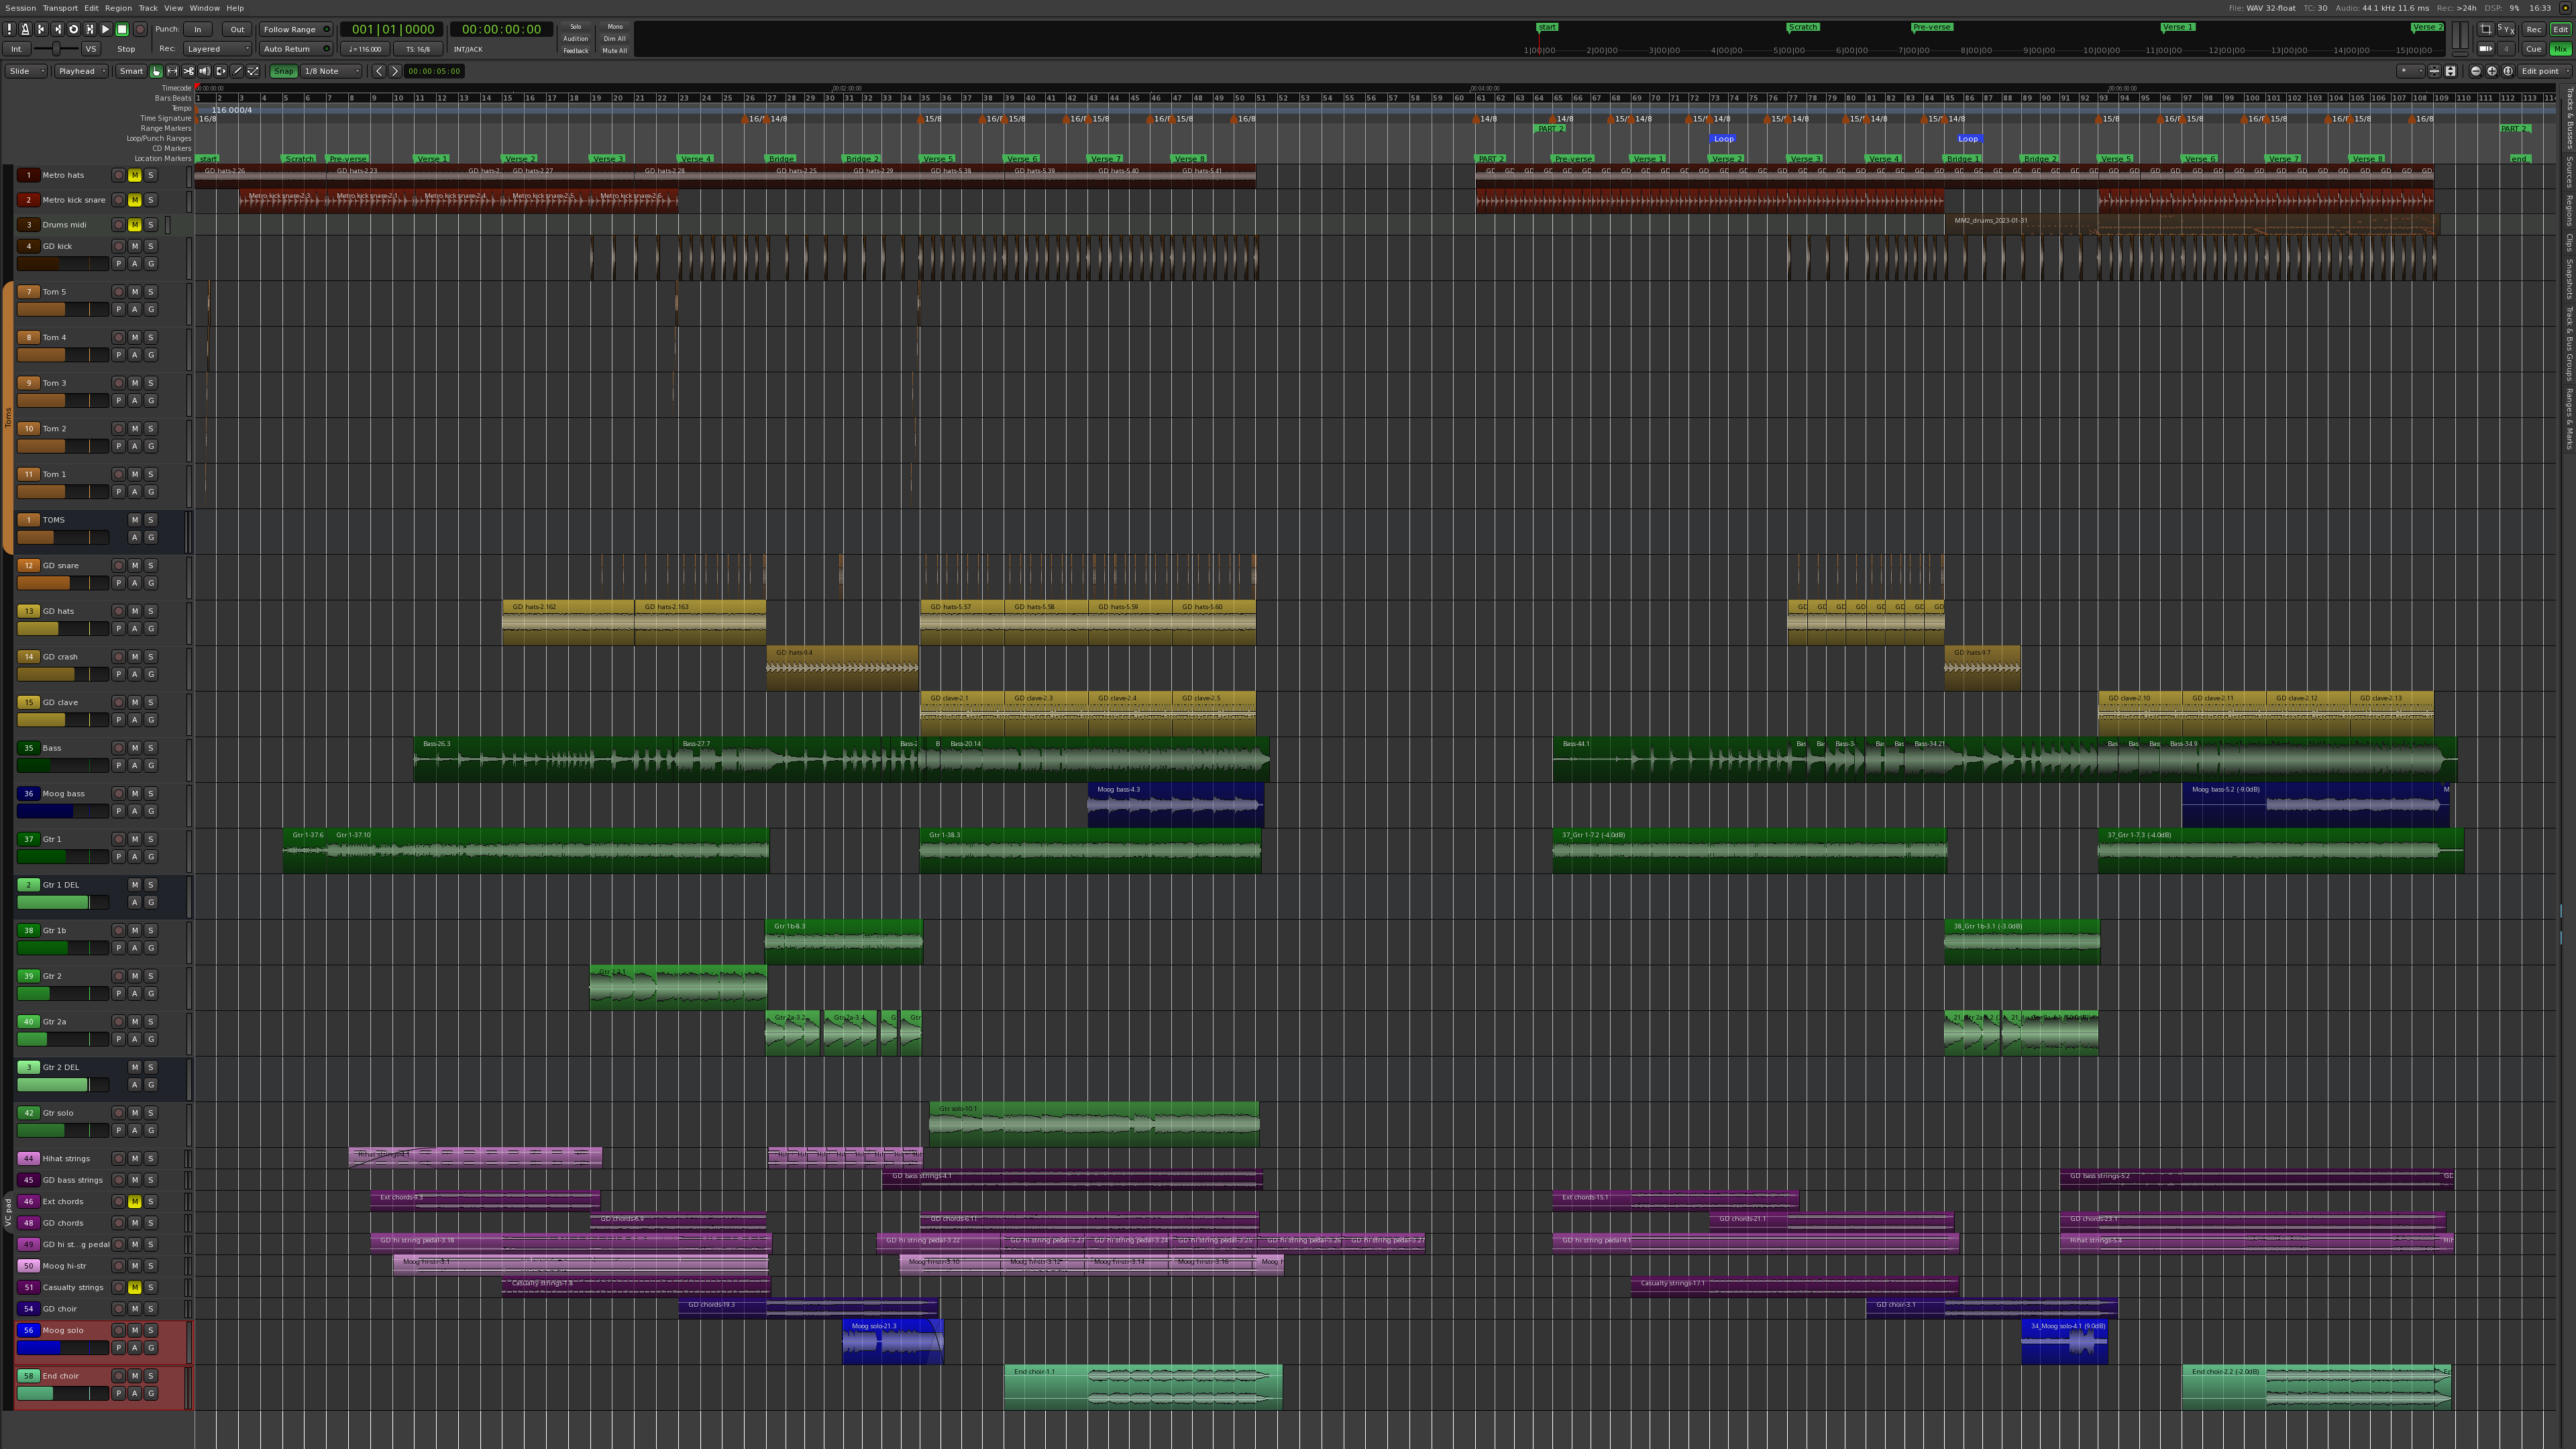Unmute the Metro hats track
The height and width of the screenshot is (1449, 2576).
[135, 175]
